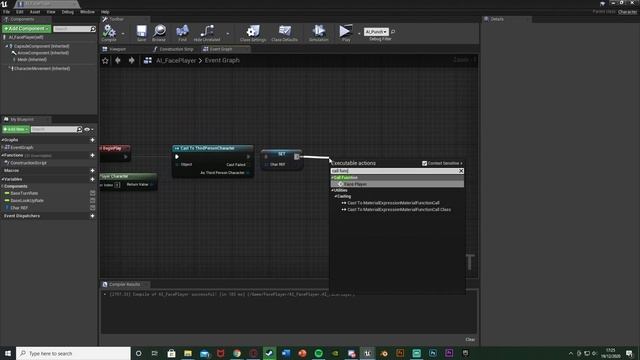Open Play options dropdown arrow
This screenshot has height=360, width=640.
point(359,34)
